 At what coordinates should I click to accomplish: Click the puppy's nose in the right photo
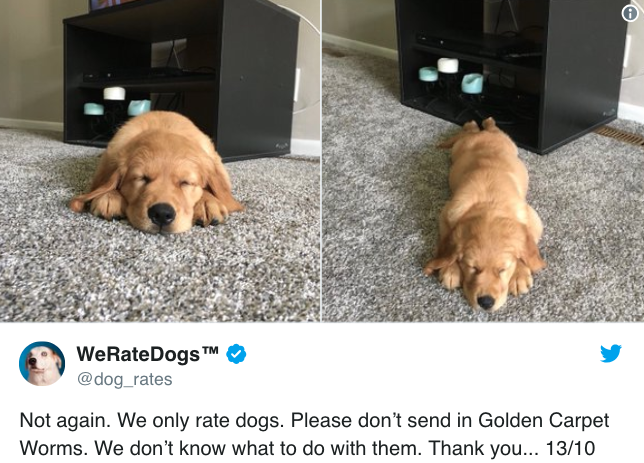[x=485, y=302]
